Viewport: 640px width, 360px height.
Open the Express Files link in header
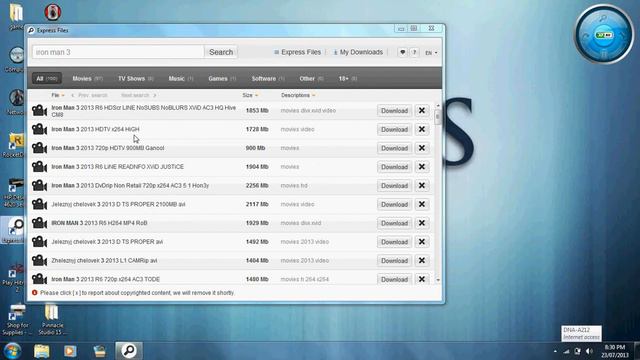click(298, 52)
